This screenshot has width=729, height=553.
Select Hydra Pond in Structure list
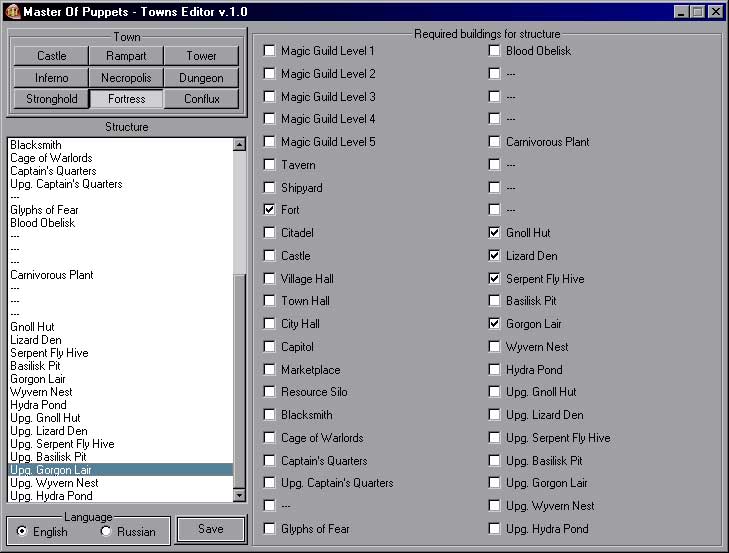120,405
